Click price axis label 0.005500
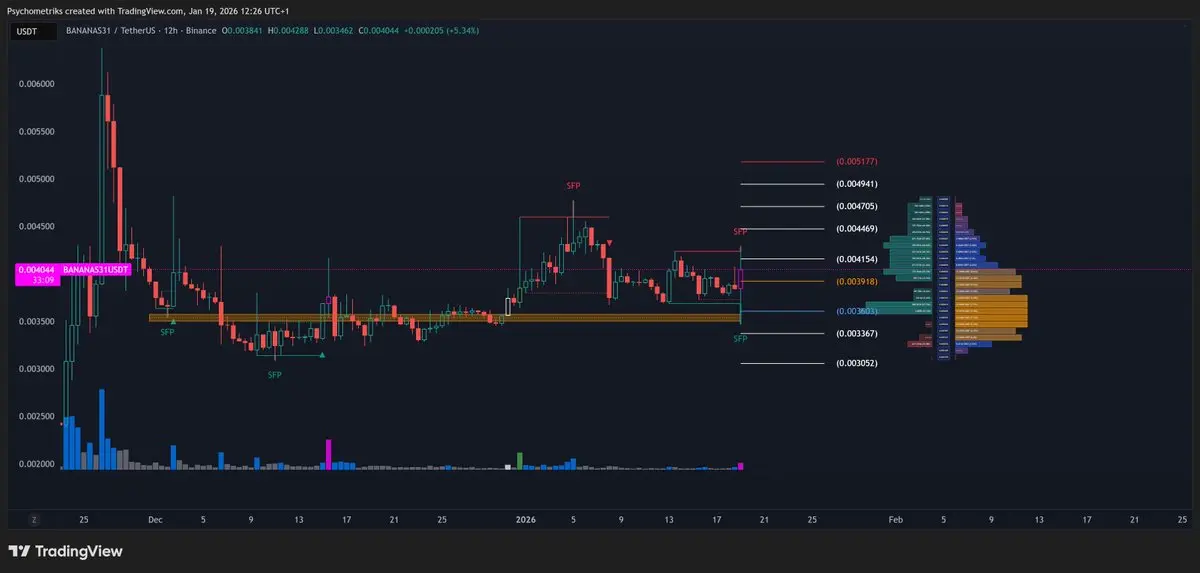Viewport: 1200px width, 573px height. [37, 132]
